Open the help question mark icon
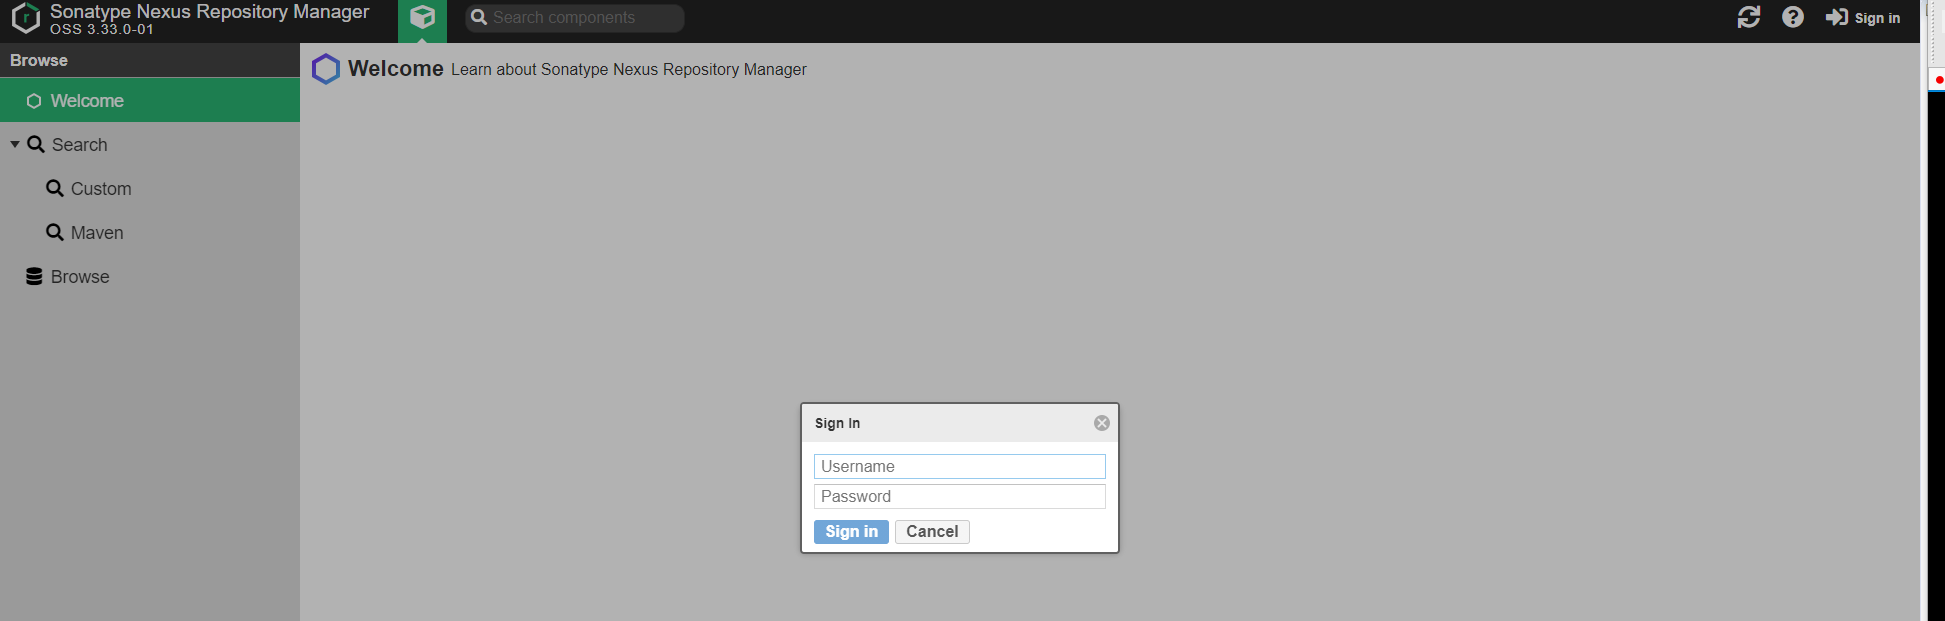Image resolution: width=1945 pixels, height=621 pixels. 1793,17
